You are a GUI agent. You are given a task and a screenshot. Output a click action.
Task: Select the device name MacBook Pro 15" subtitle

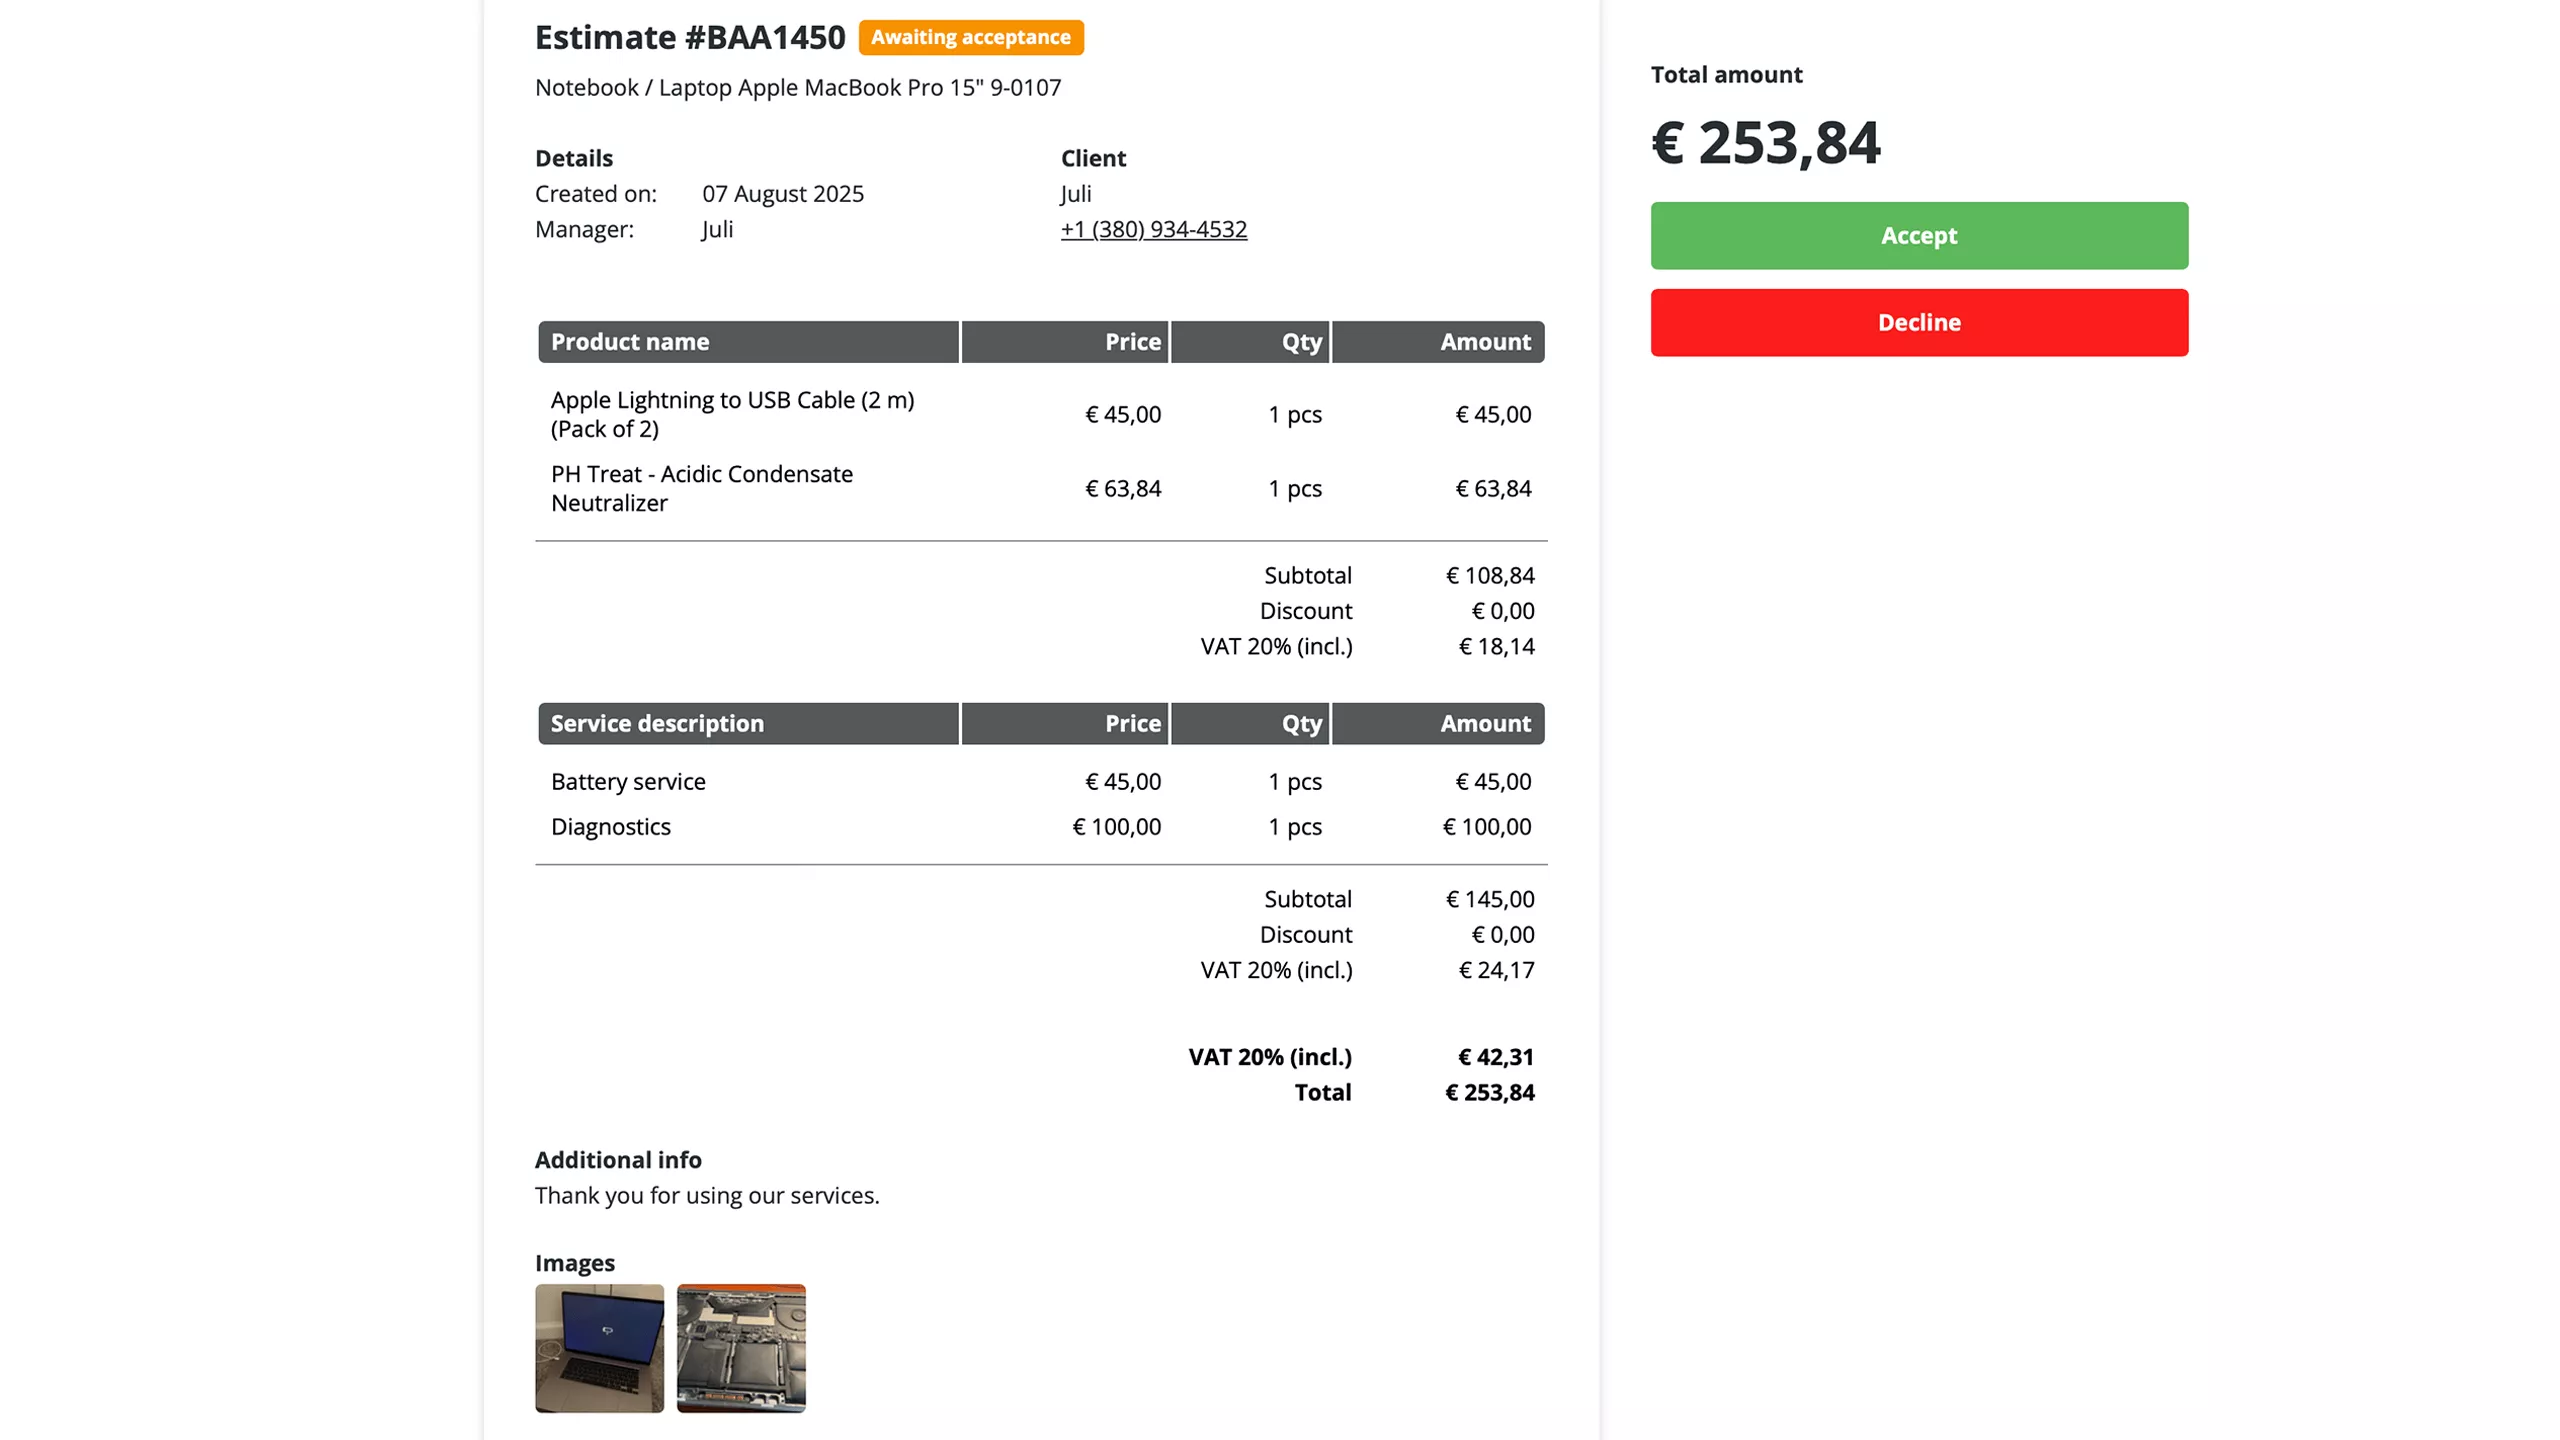[797, 87]
